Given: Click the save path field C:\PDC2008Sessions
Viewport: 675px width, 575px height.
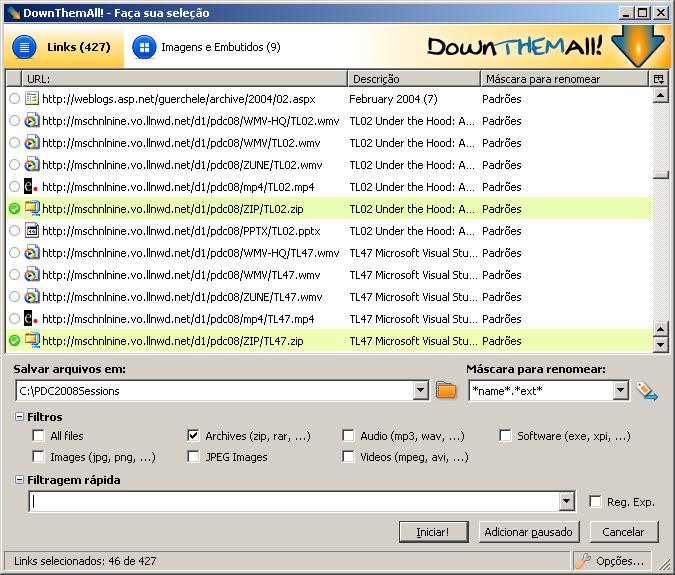Looking at the screenshot, I should click(x=215, y=390).
